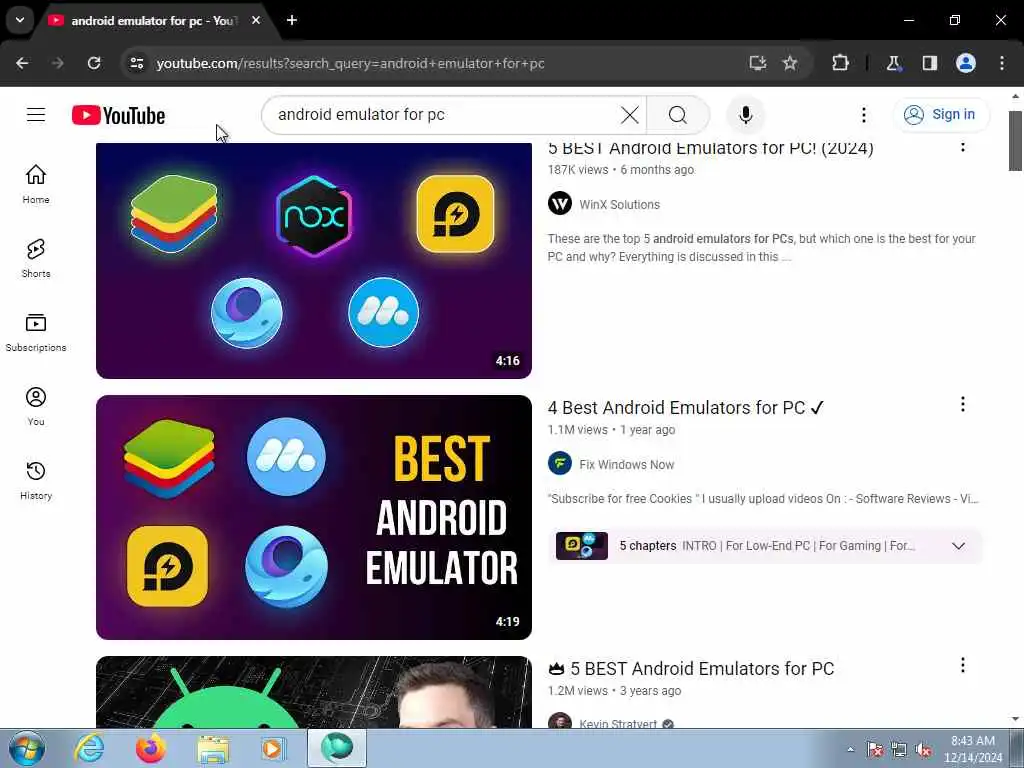
Task: Open a new browser tab
Action: click(292, 20)
